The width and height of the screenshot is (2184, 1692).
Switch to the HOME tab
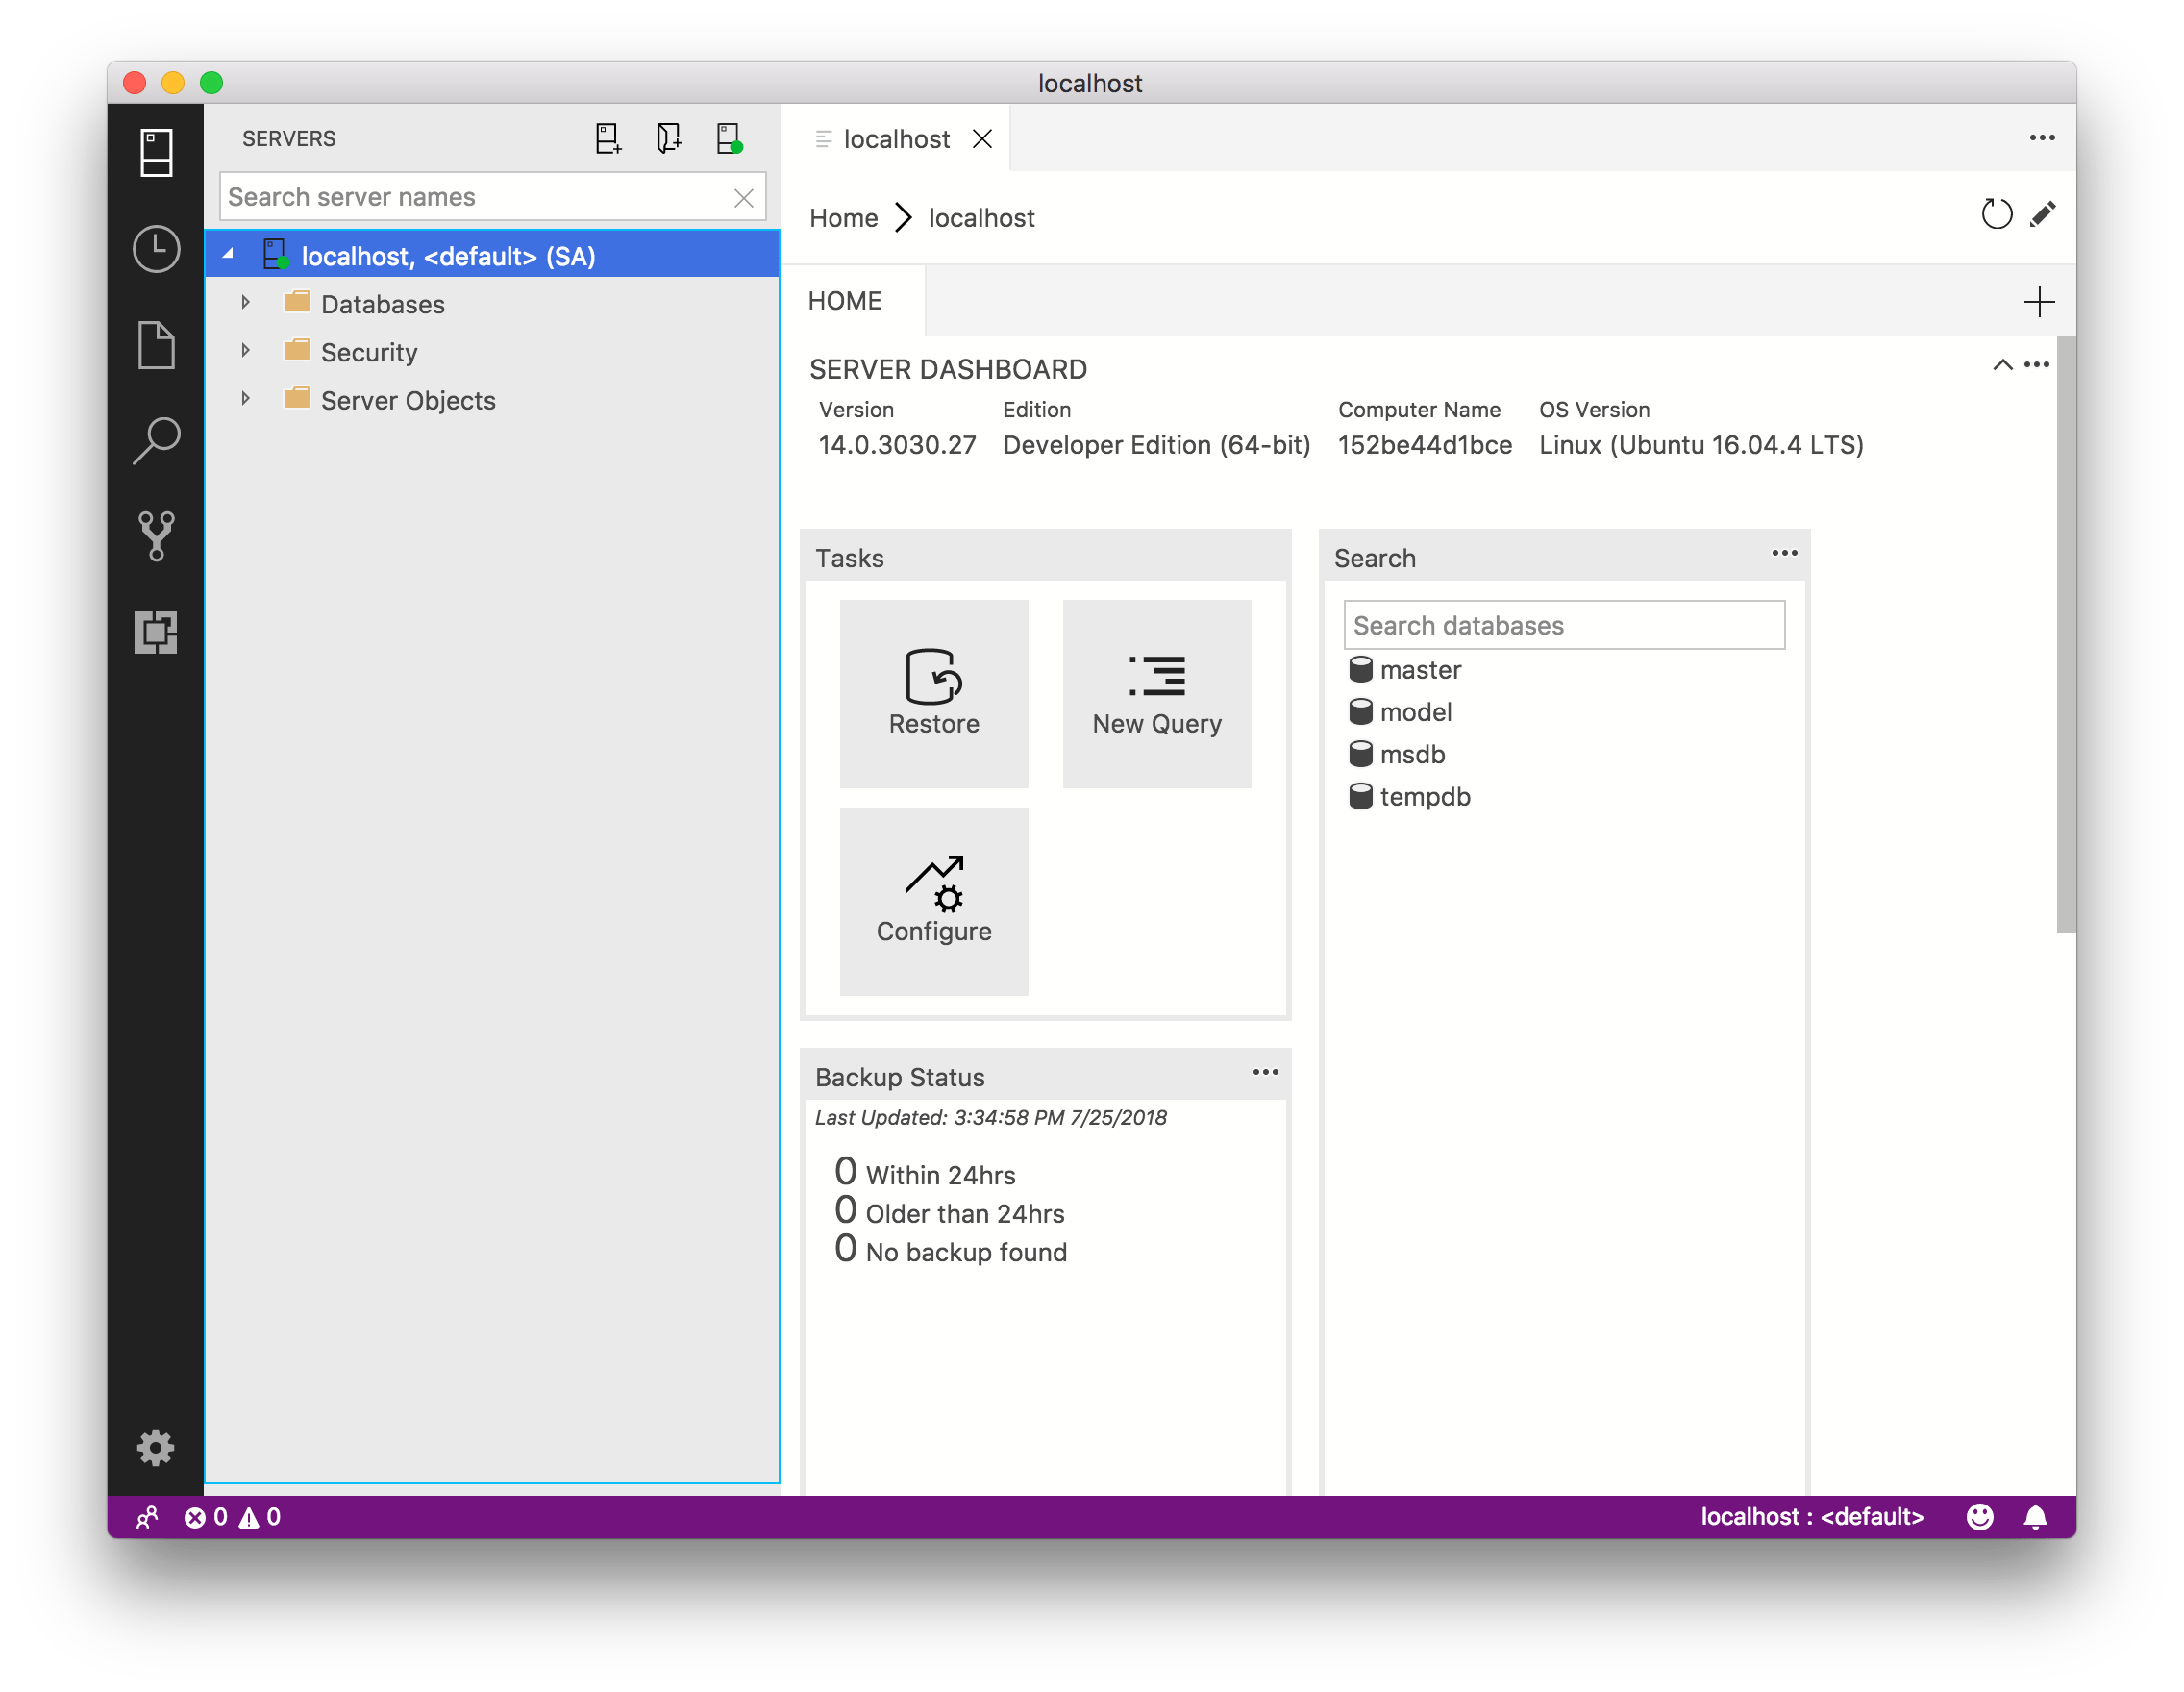click(x=845, y=300)
